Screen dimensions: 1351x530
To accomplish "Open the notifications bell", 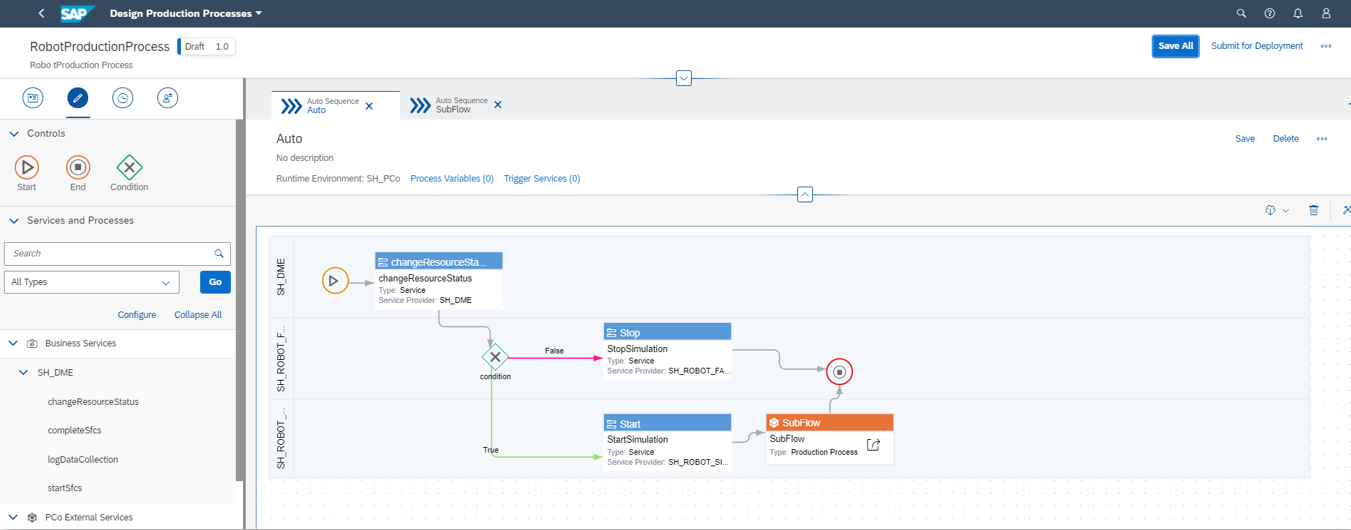I will pos(1298,14).
